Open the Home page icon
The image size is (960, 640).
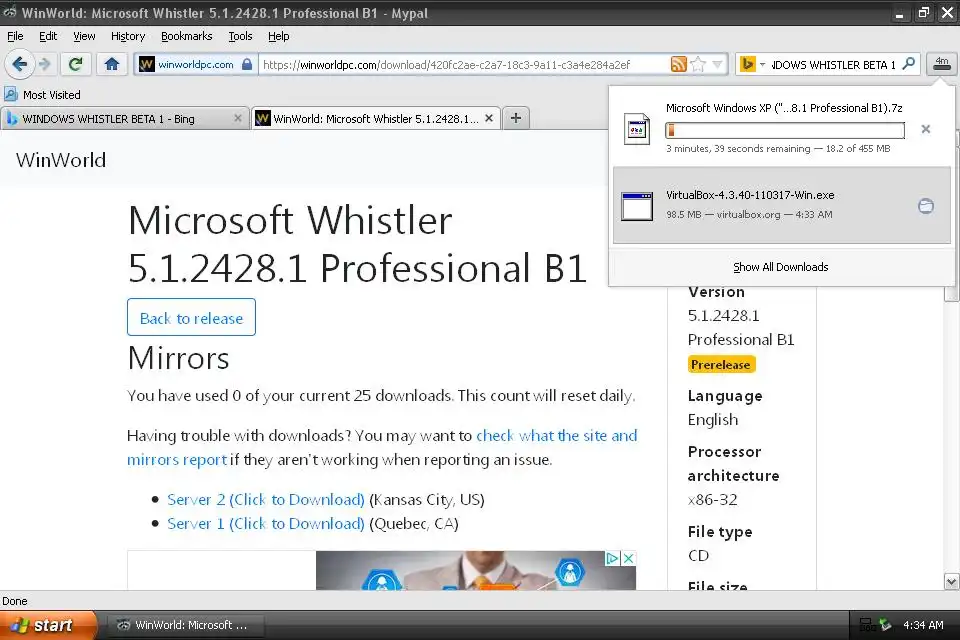pyautogui.click(x=111, y=64)
